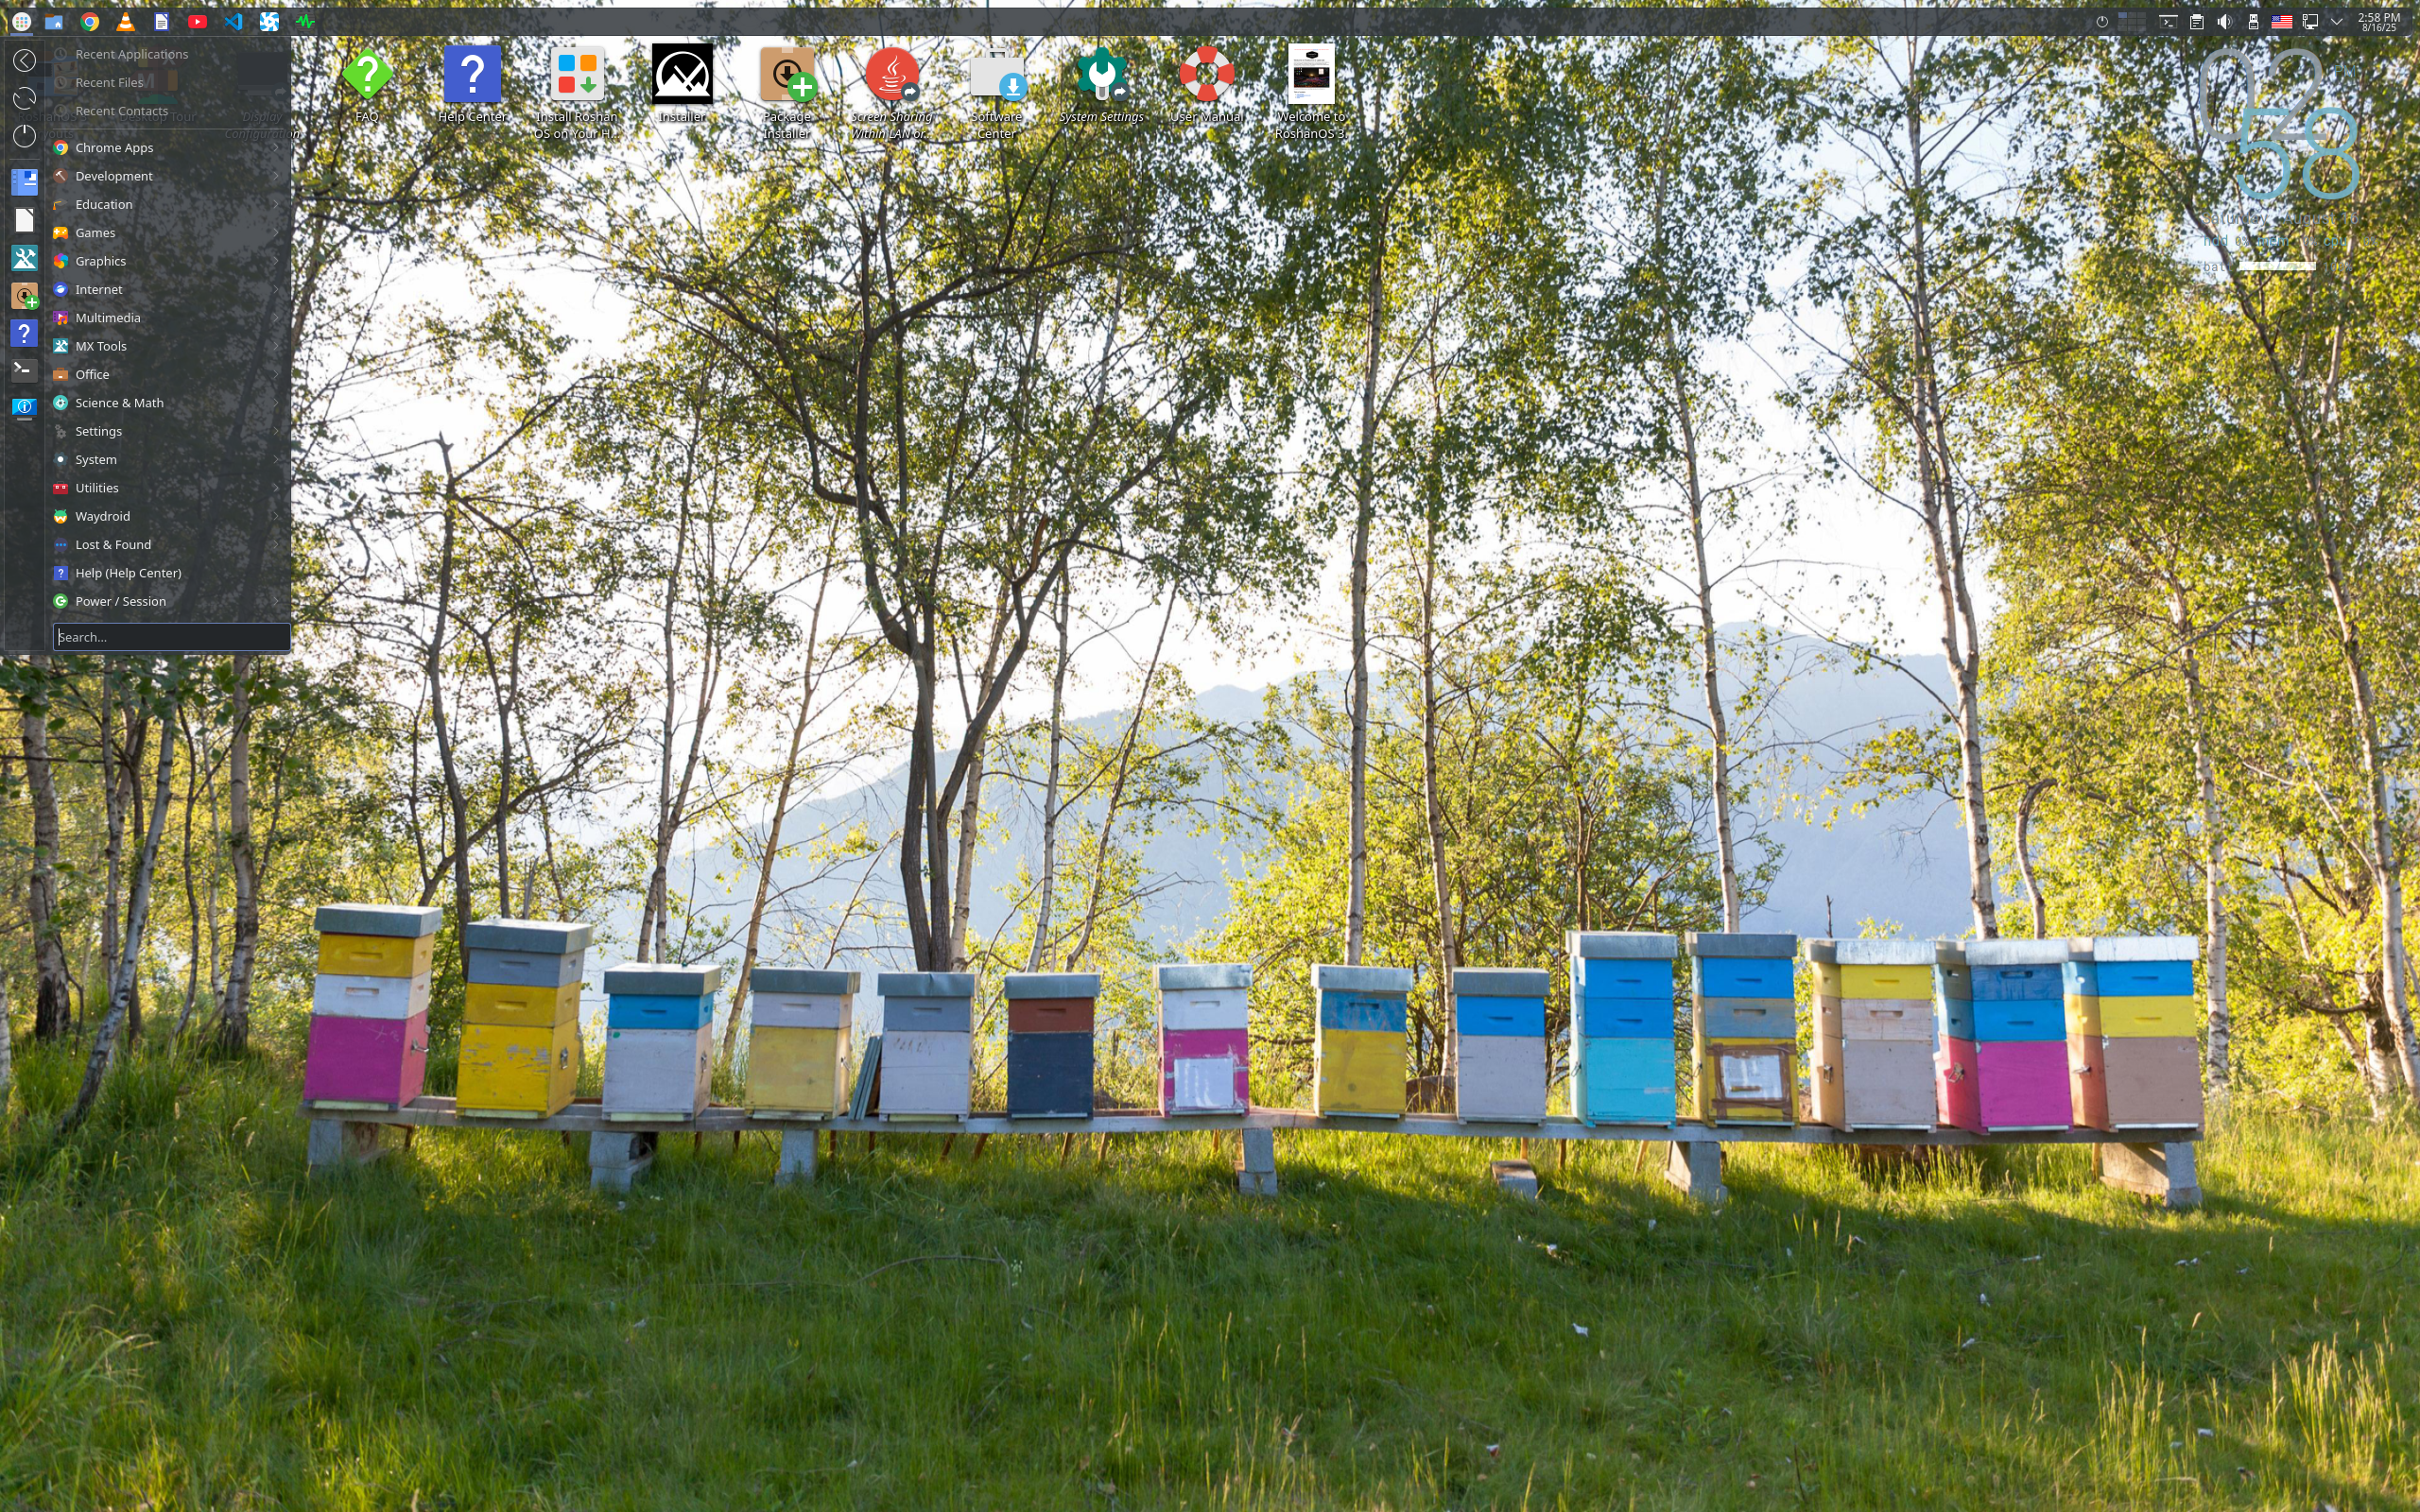The width and height of the screenshot is (2420, 1512).
Task: Launch Chrome from the top panel
Action: 90,21
